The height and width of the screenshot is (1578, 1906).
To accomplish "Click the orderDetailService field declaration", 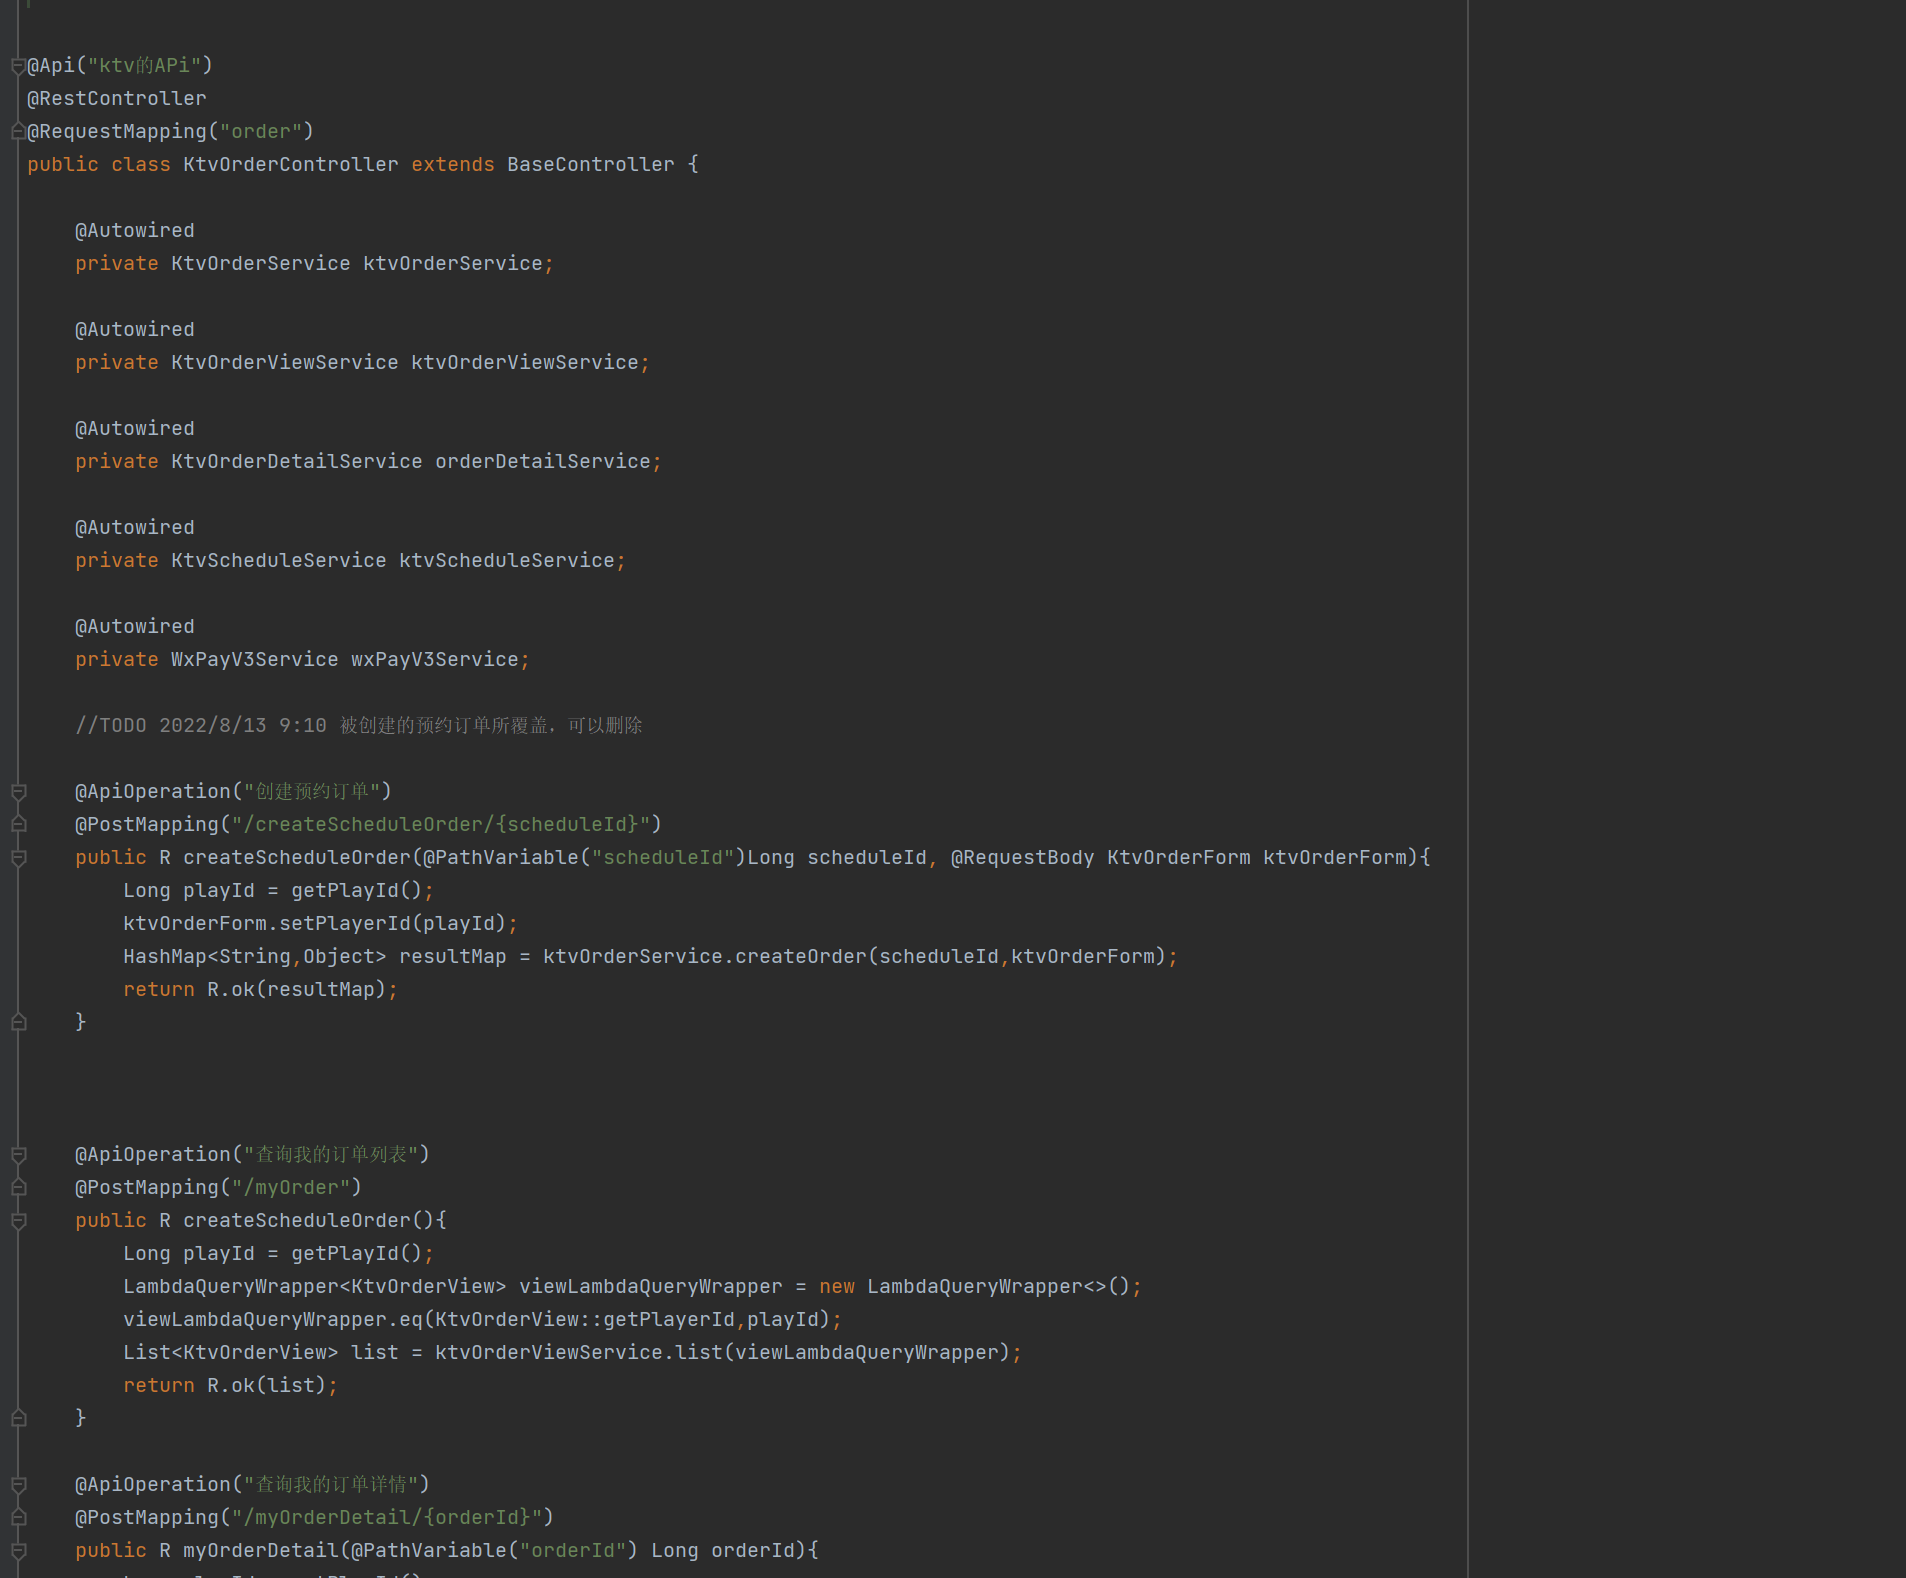I will pos(543,461).
